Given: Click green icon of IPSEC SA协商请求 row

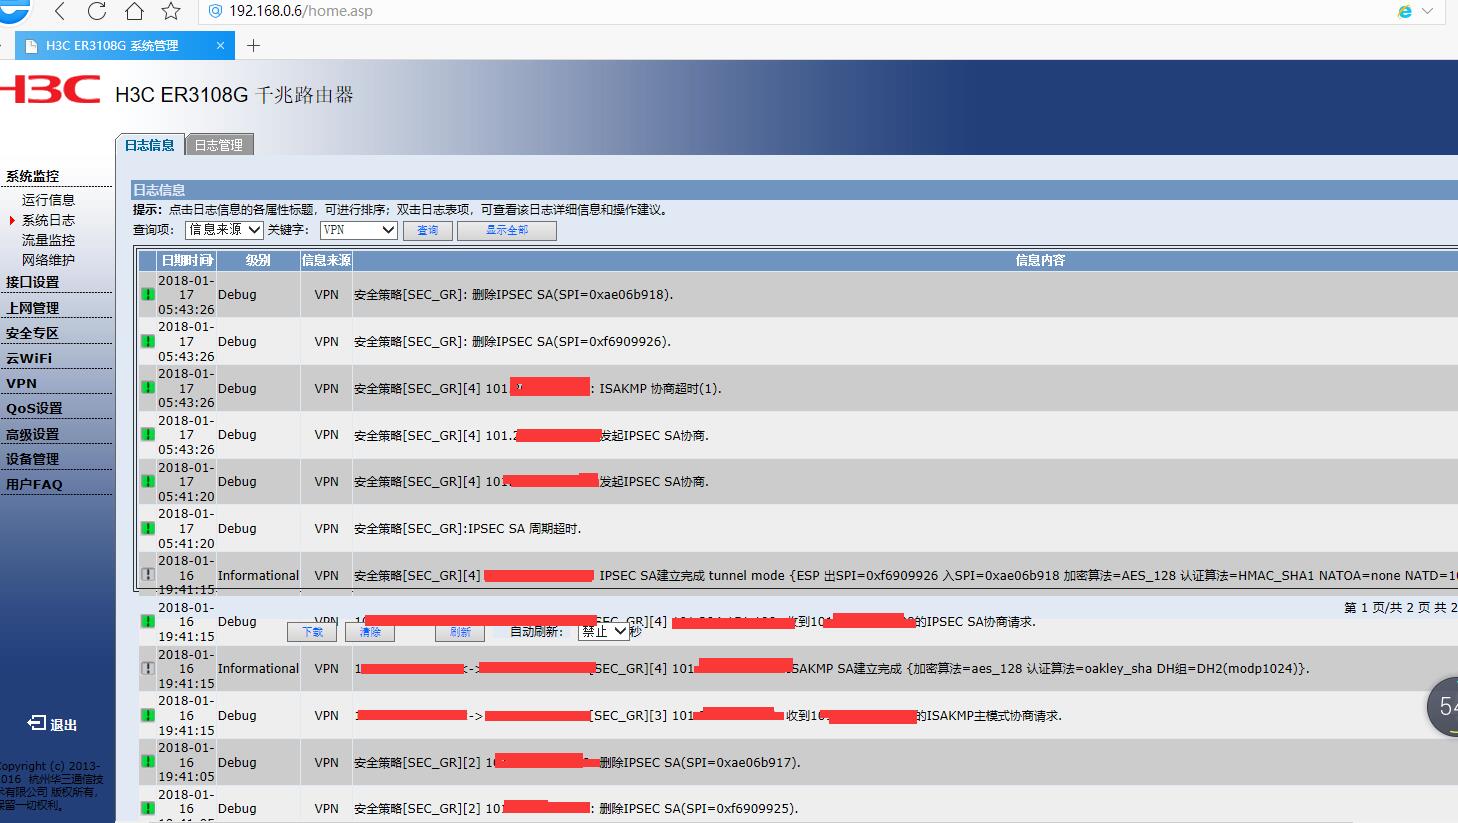Looking at the screenshot, I should [x=148, y=621].
